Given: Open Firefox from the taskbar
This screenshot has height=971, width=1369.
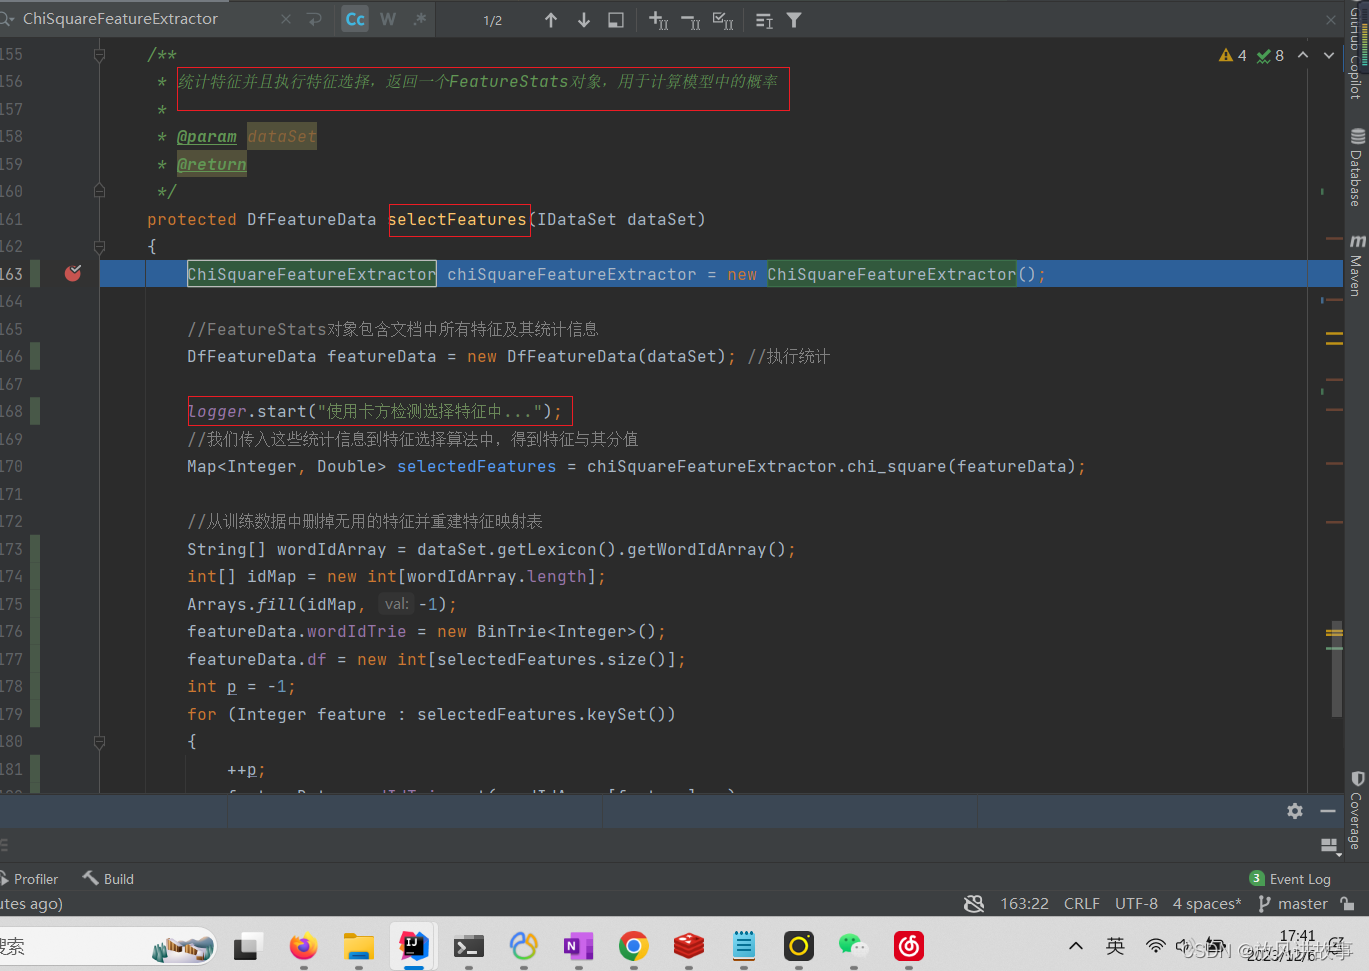Looking at the screenshot, I should [x=303, y=946].
